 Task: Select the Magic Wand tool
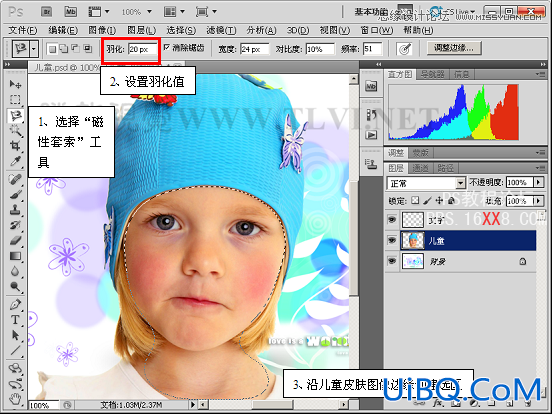click(15, 130)
